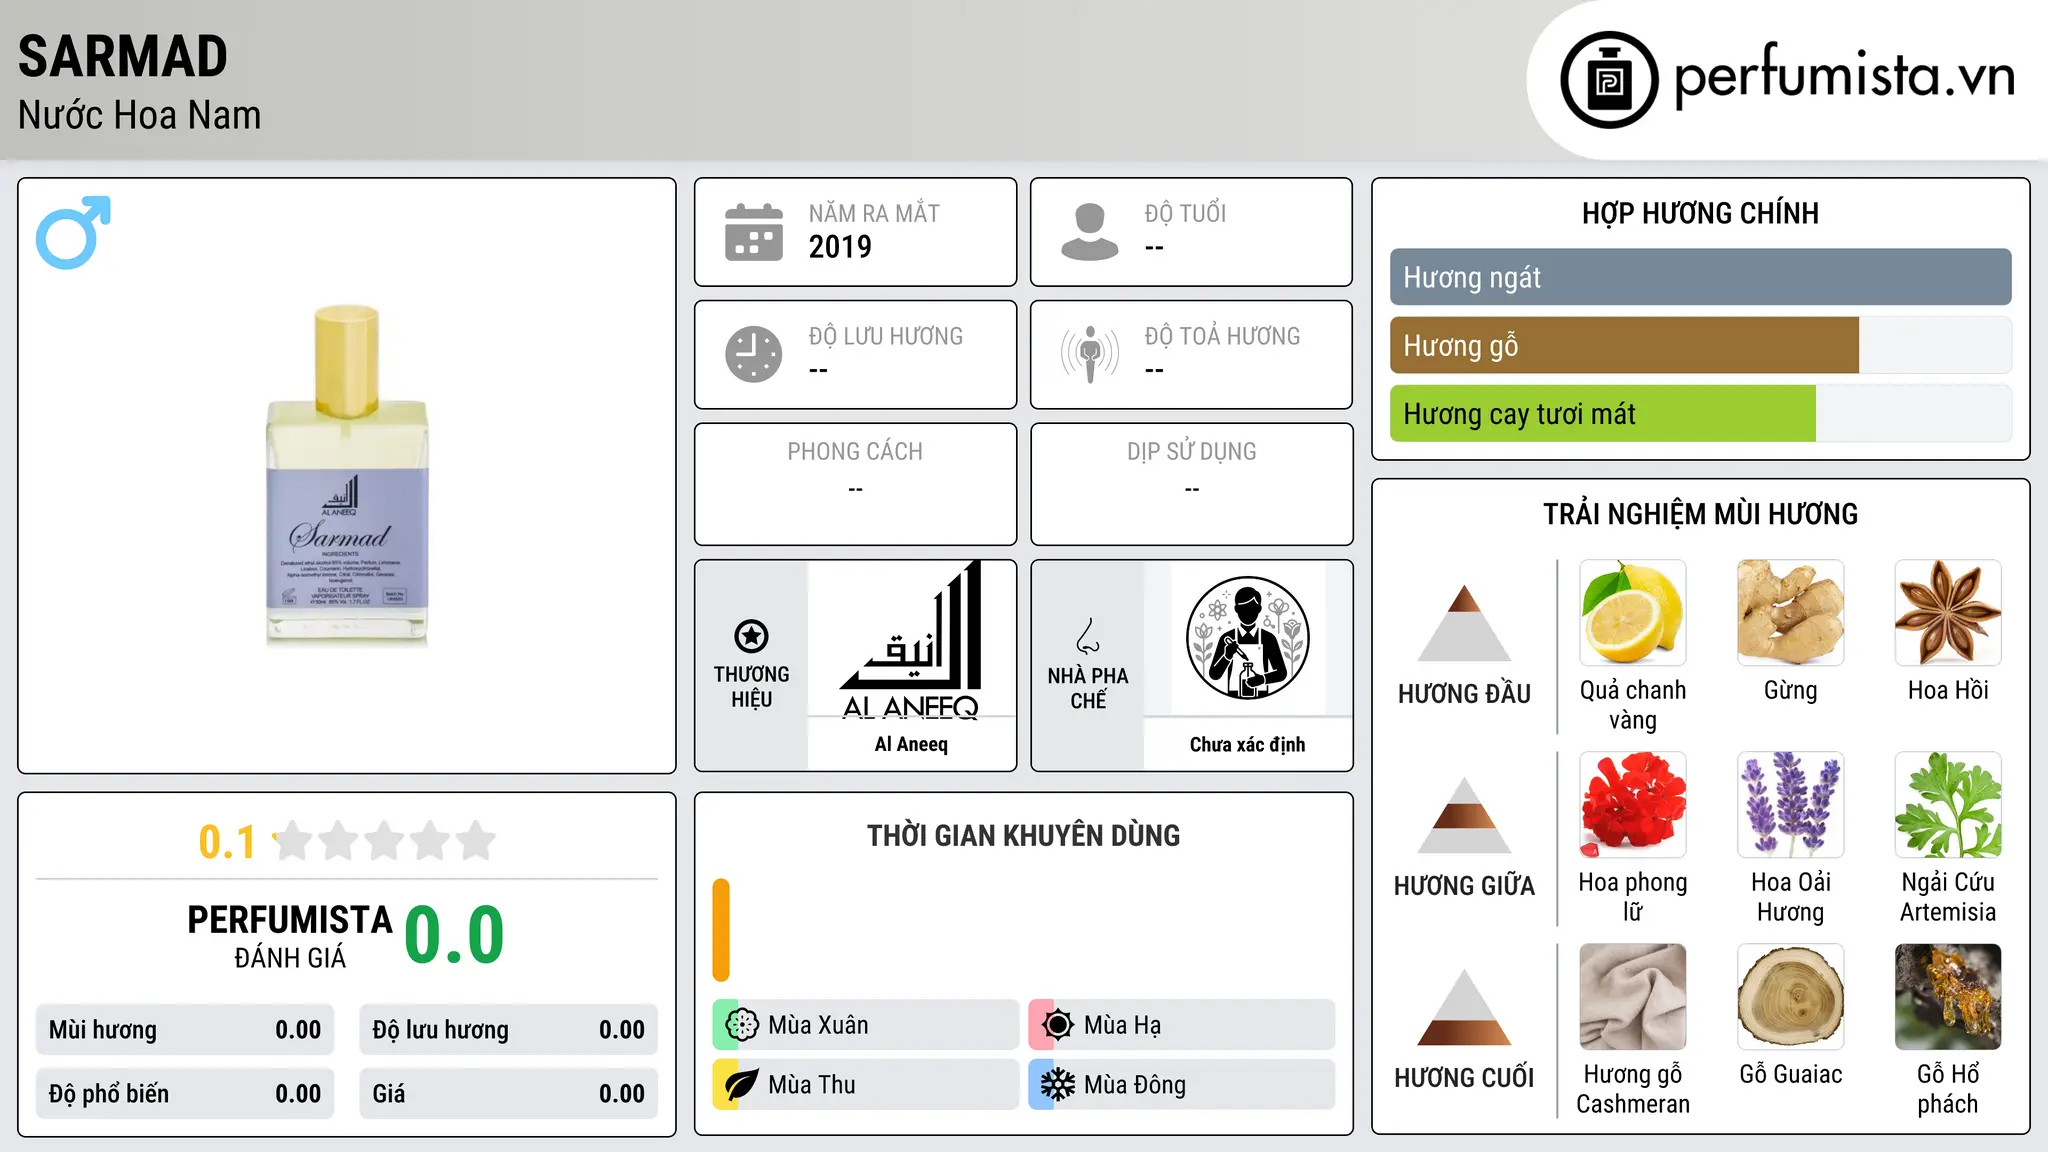
Task: Open the perfumista.vn site name link
Action: click(x=1844, y=75)
